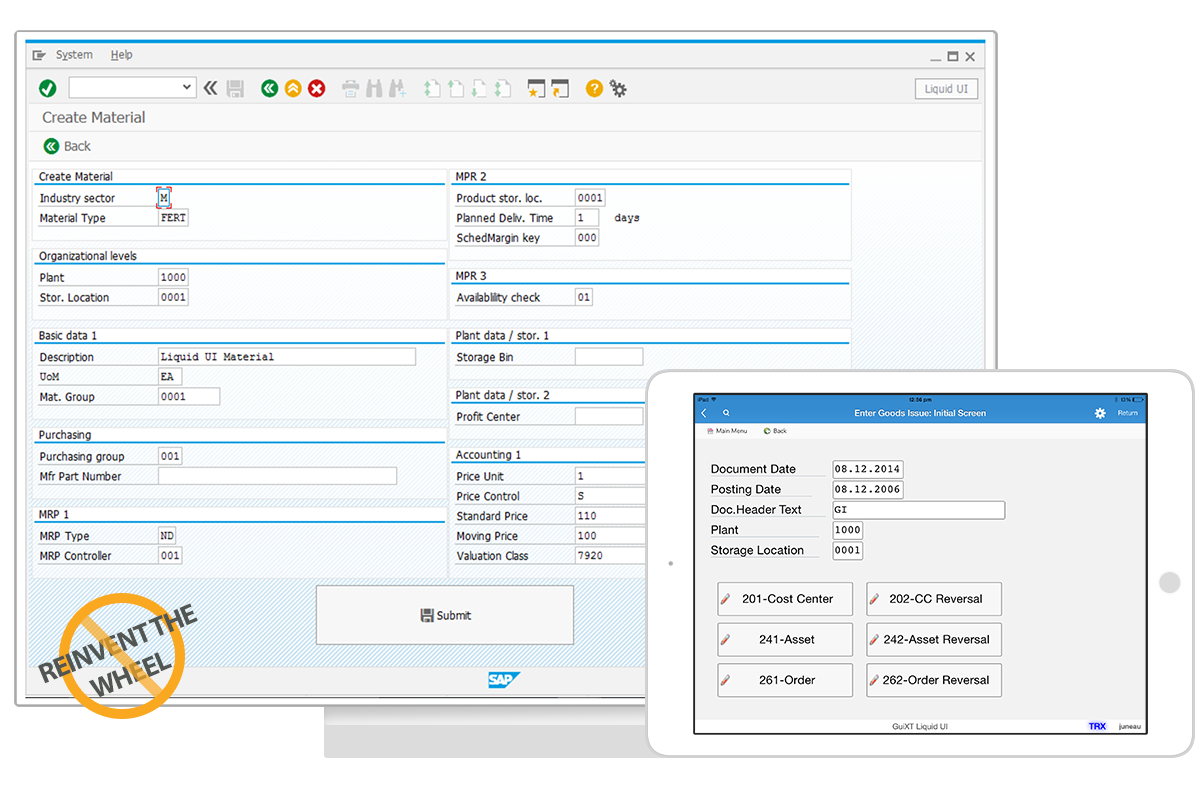Tap the search magnifier on tablet header

[x=726, y=413]
